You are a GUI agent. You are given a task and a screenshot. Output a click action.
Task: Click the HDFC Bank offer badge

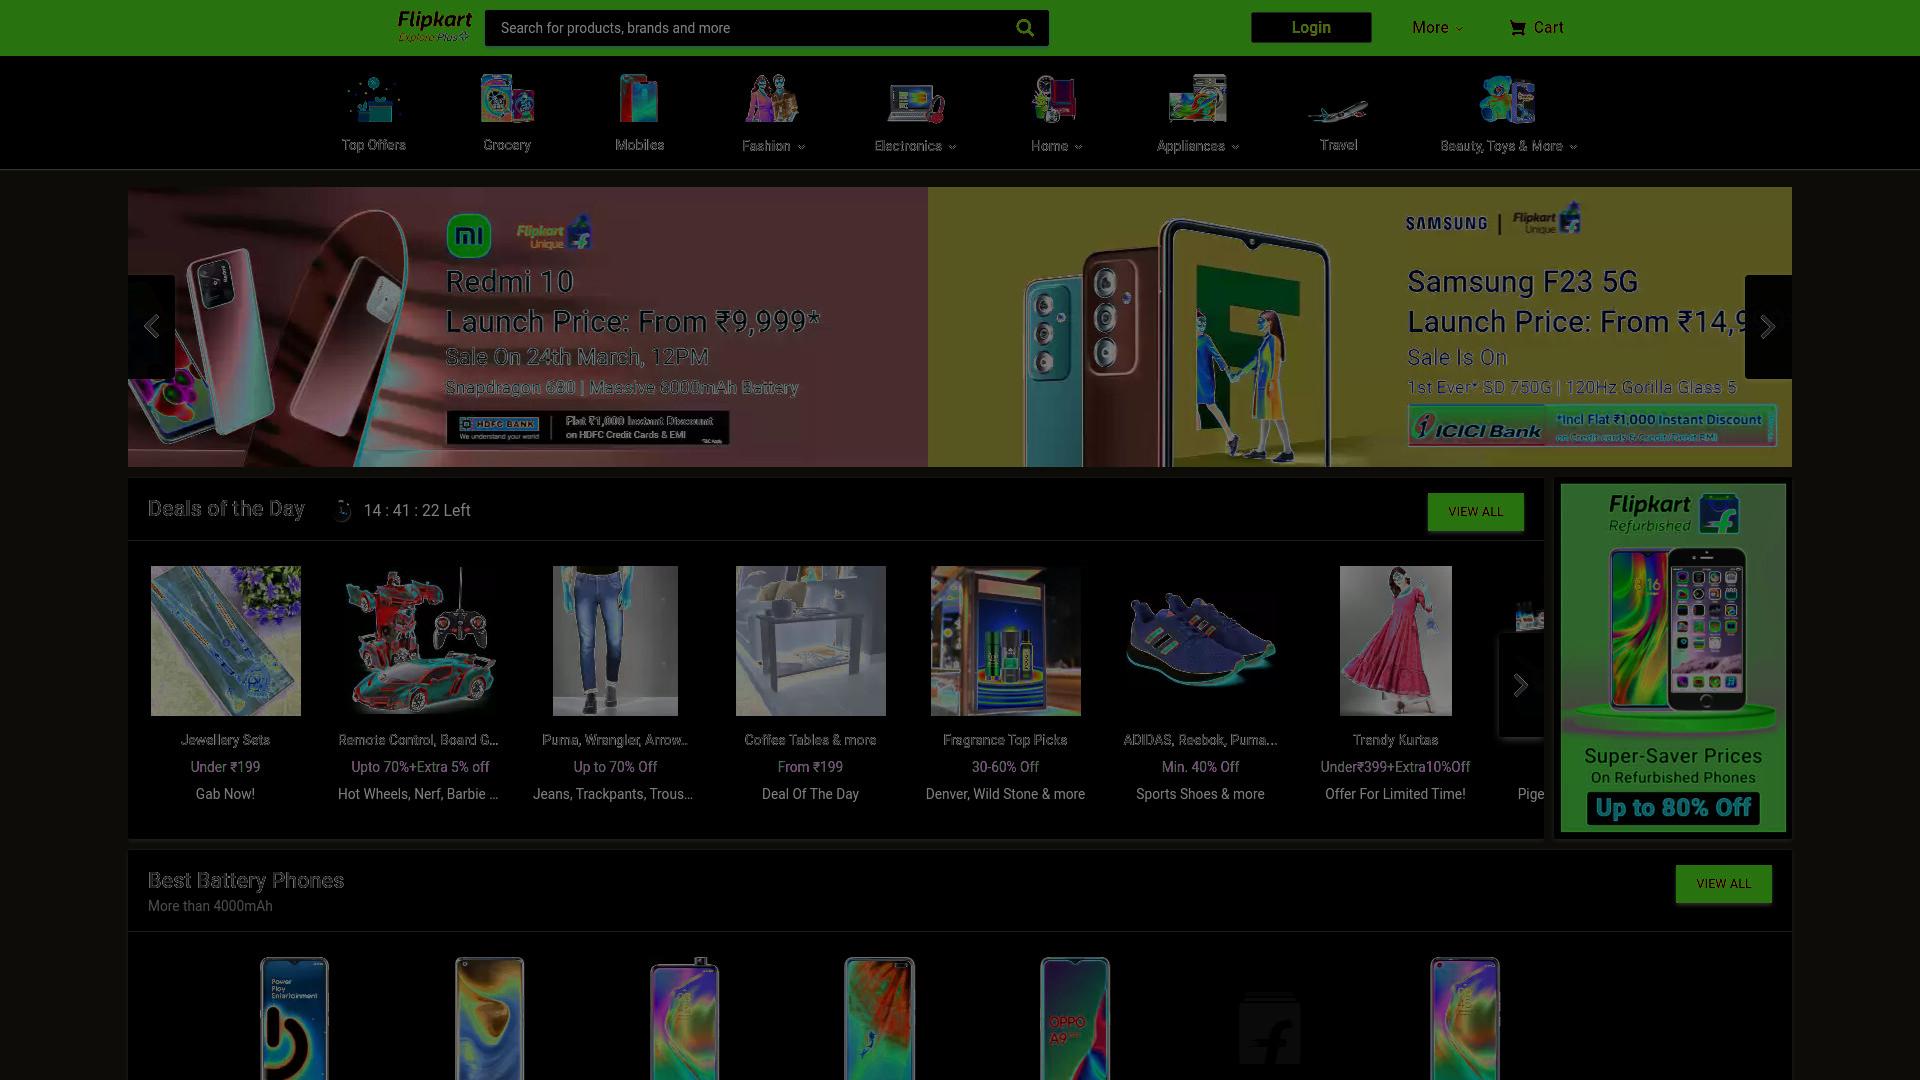(588, 428)
